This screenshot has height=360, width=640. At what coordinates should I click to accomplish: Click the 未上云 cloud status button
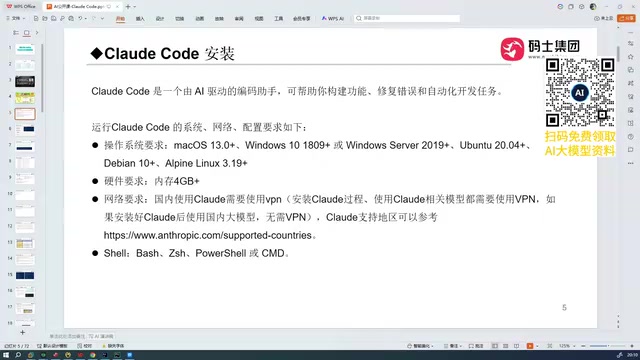coord(604,18)
